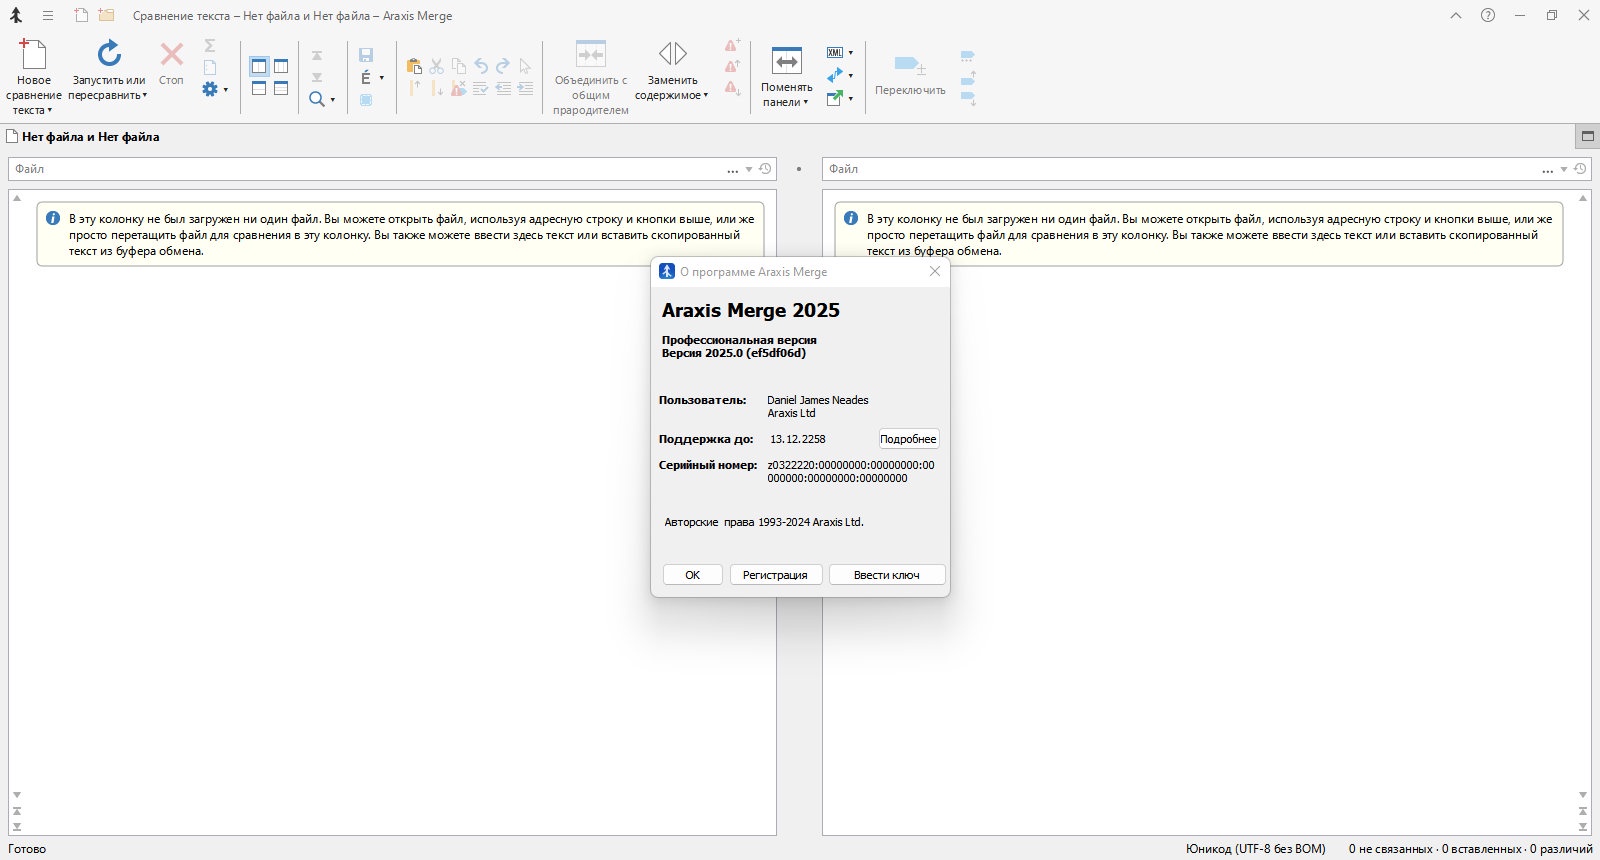Expand the XML format dropdown arrow
1600x860 pixels.
coord(851,53)
